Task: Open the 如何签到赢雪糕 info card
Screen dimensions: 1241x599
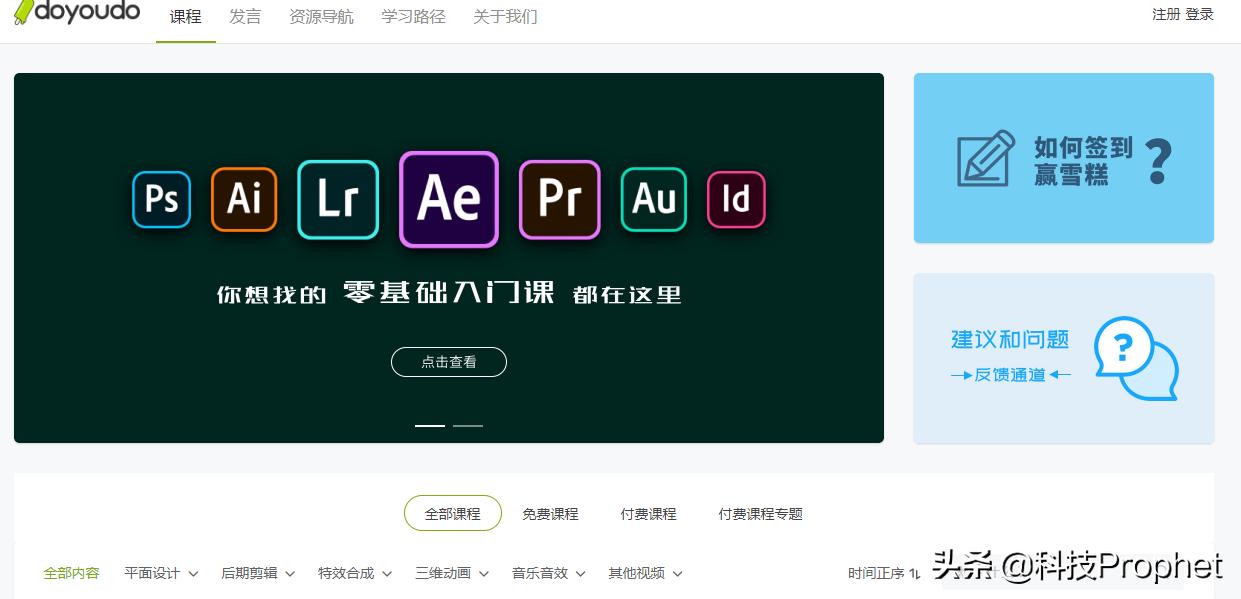Action: coord(1063,157)
